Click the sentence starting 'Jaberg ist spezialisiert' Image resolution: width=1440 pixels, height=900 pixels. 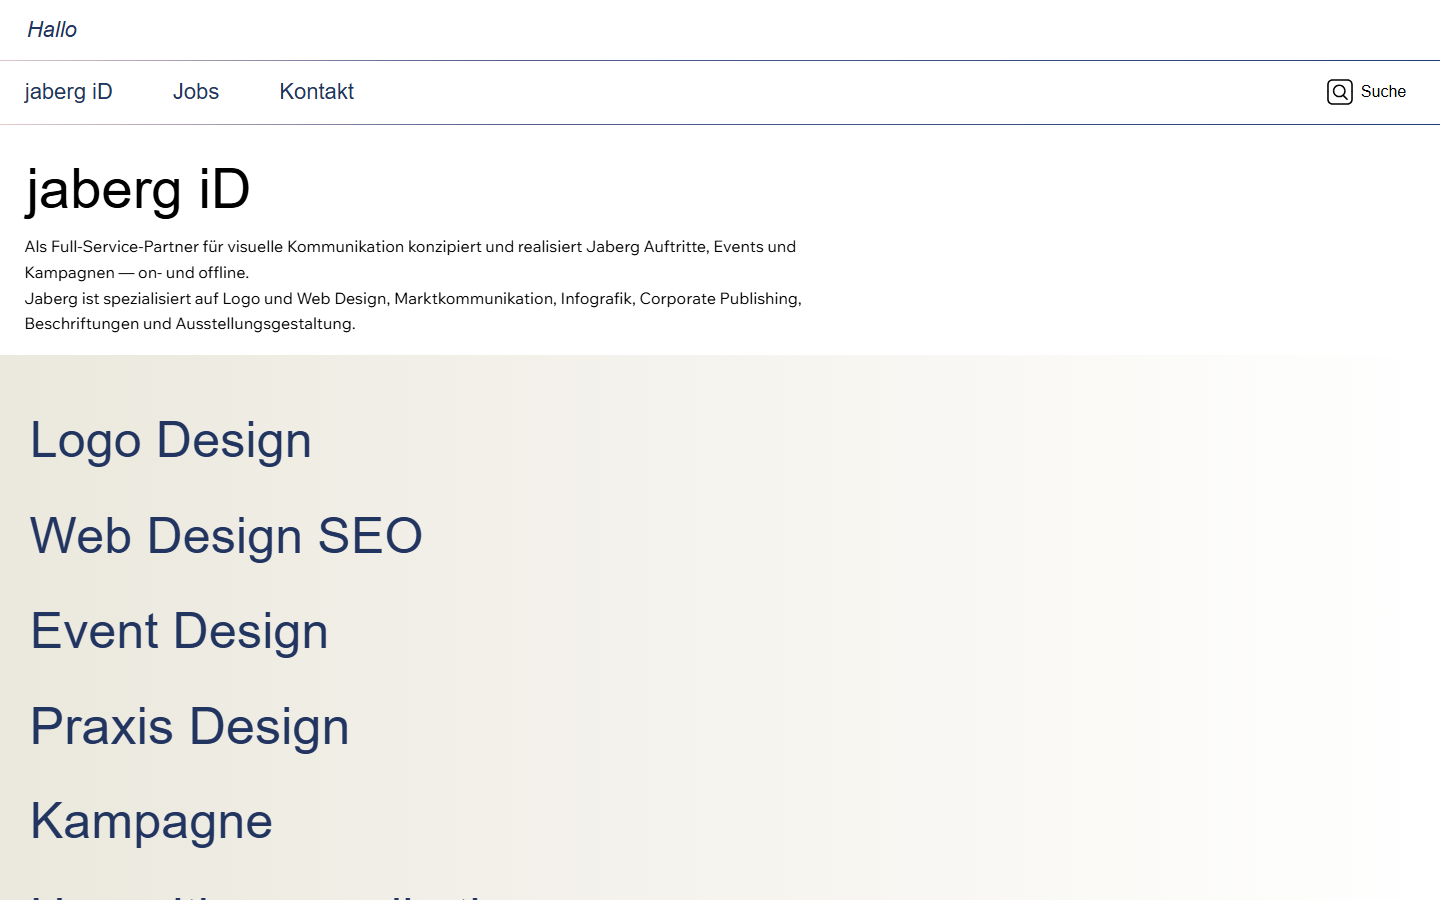pos(413,311)
